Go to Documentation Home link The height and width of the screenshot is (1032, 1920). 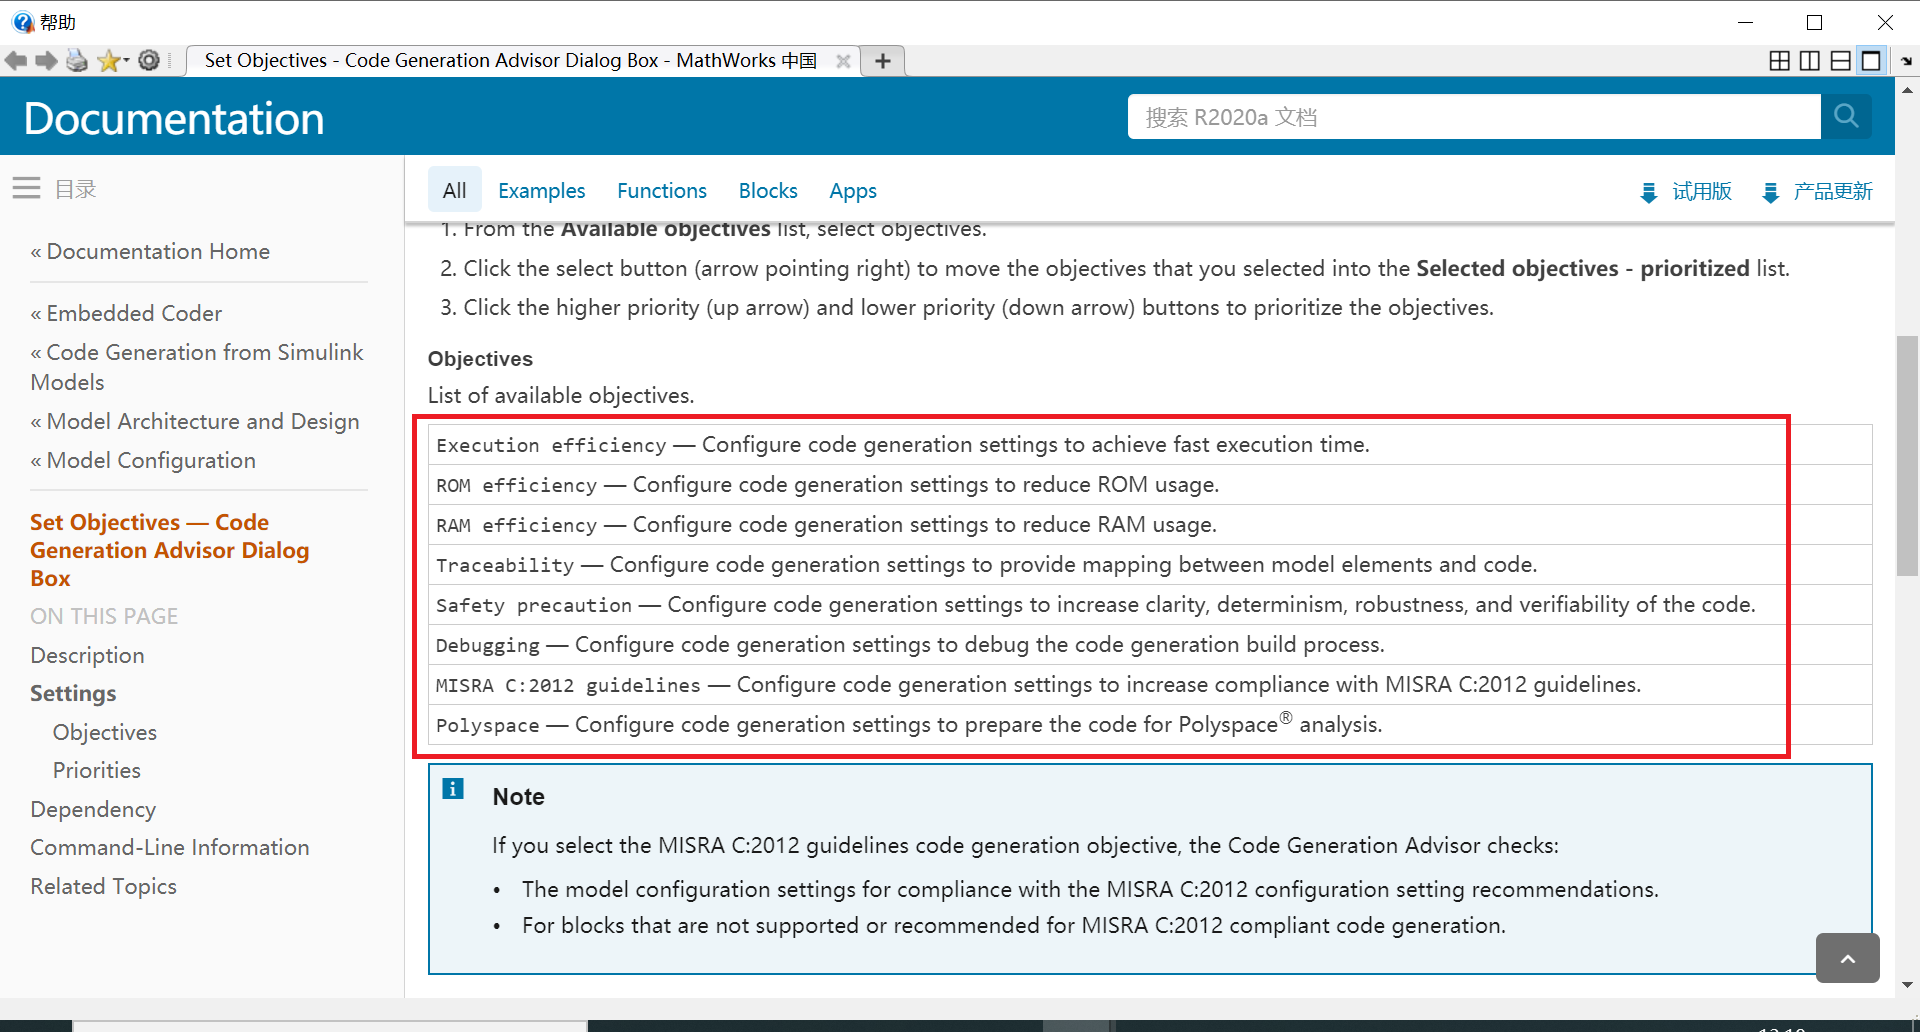(158, 251)
